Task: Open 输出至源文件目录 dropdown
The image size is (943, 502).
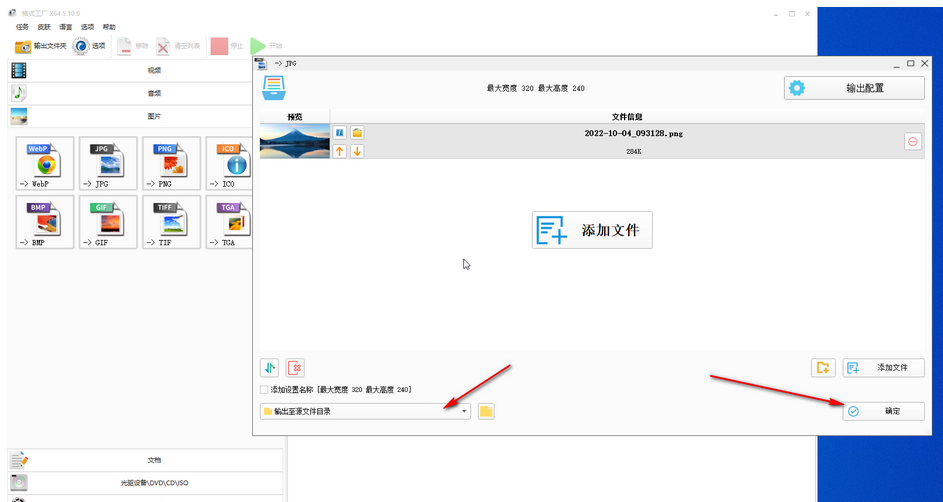Action: (366, 411)
